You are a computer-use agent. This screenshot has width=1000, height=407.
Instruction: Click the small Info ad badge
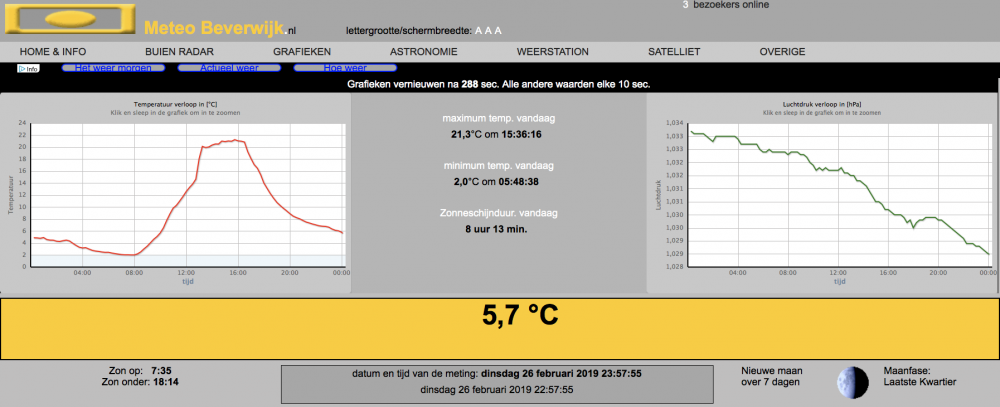coord(28,68)
